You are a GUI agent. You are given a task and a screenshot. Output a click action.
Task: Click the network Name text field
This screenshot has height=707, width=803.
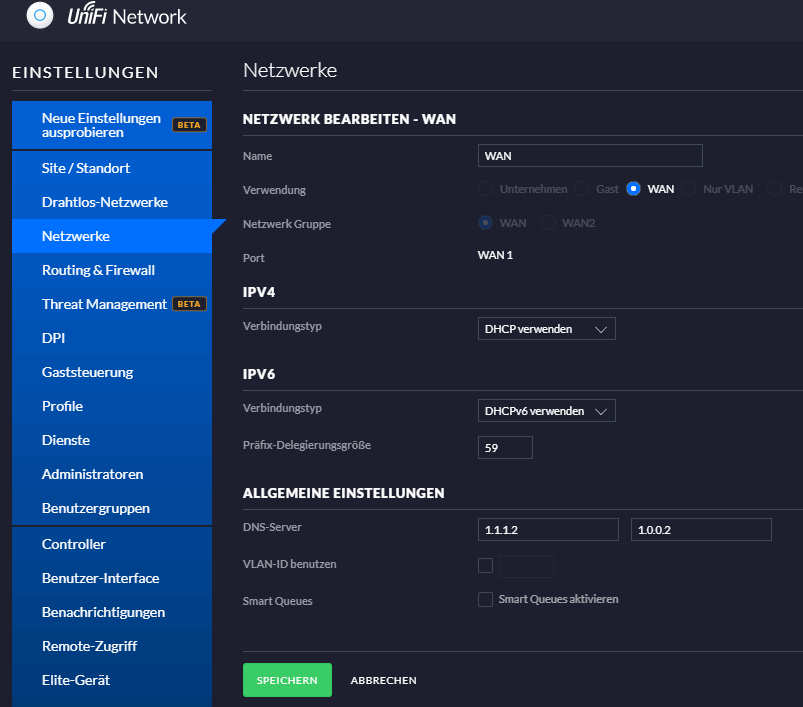590,156
